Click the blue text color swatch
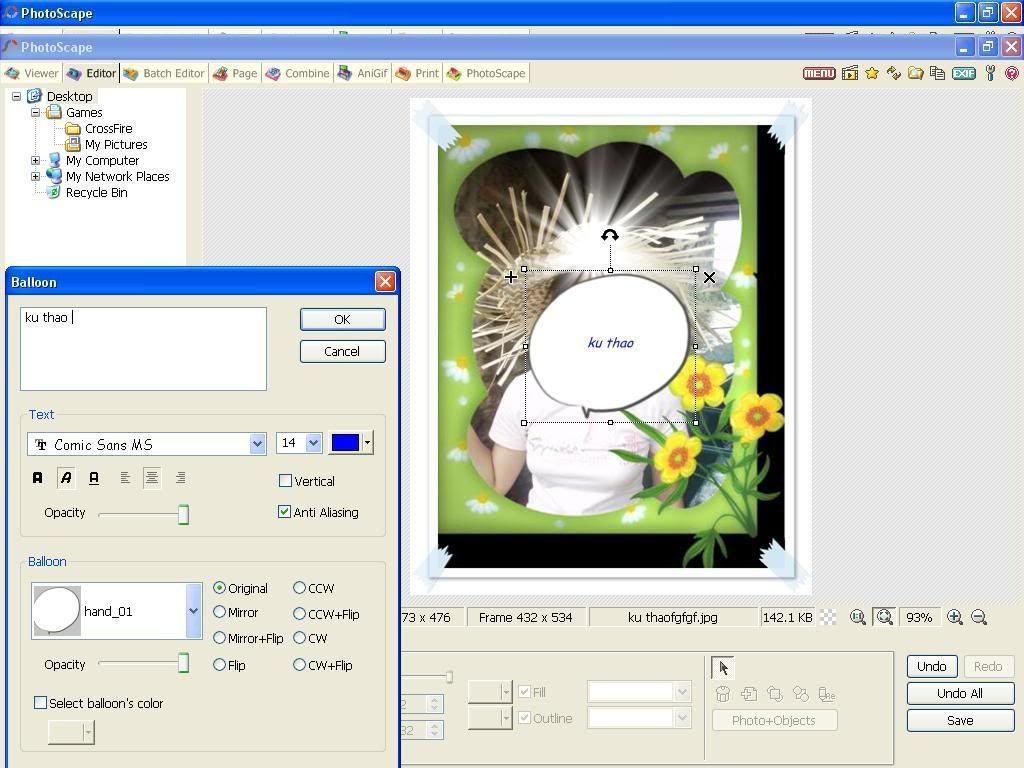Screen dimensions: 1024x768 coord(345,443)
